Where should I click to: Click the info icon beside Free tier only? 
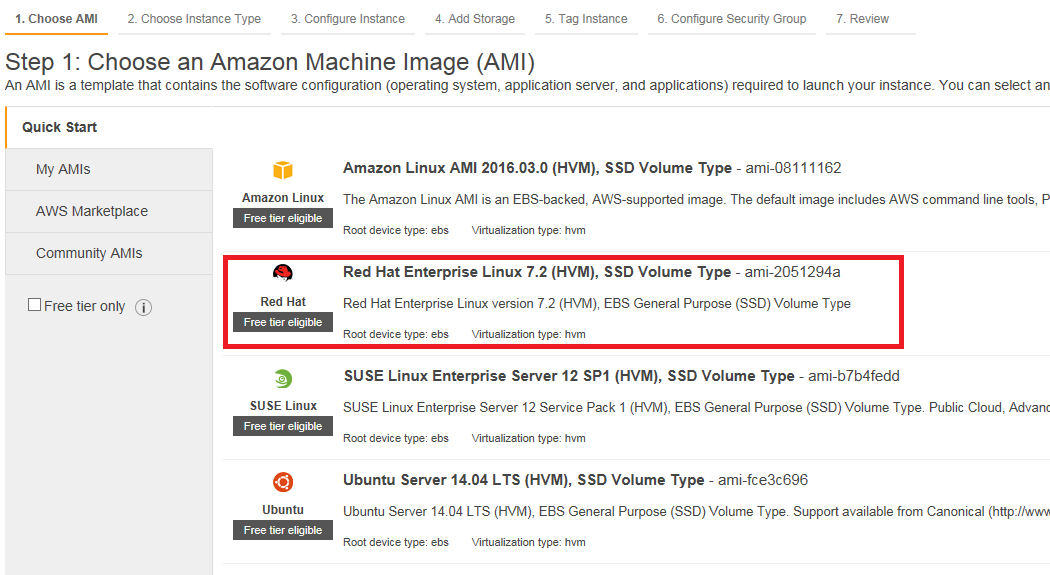point(143,307)
